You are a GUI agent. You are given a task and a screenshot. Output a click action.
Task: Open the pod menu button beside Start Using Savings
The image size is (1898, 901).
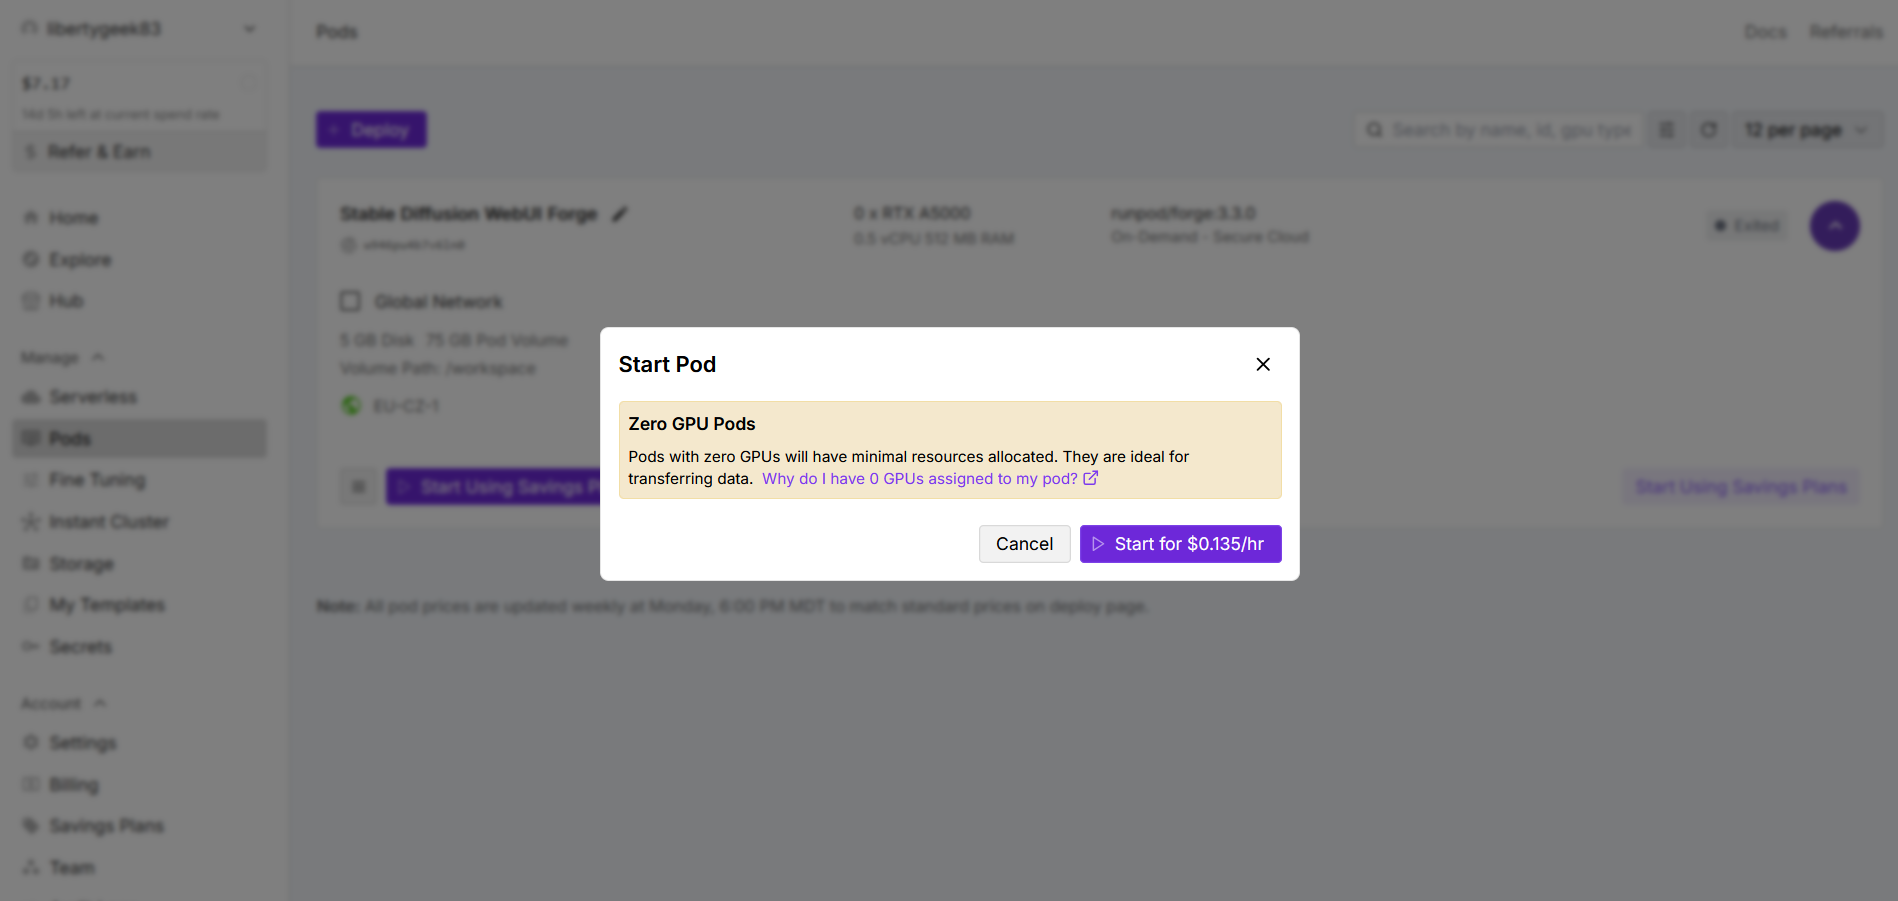pos(359,487)
